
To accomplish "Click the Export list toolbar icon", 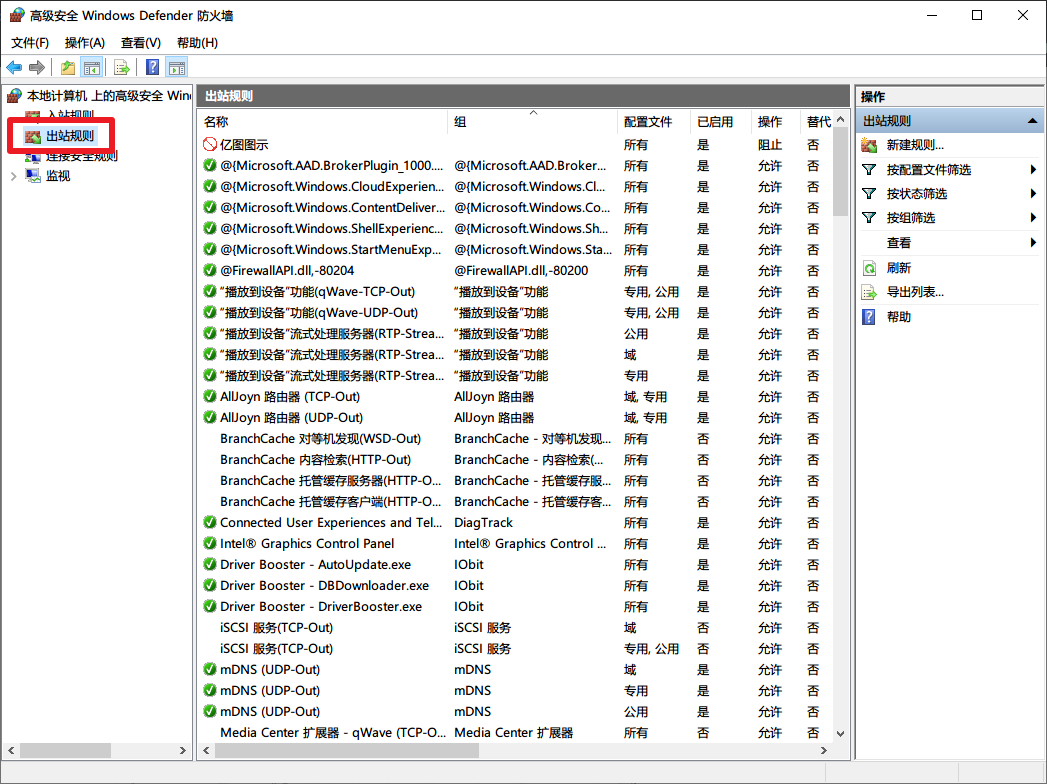I will (122, 67).
